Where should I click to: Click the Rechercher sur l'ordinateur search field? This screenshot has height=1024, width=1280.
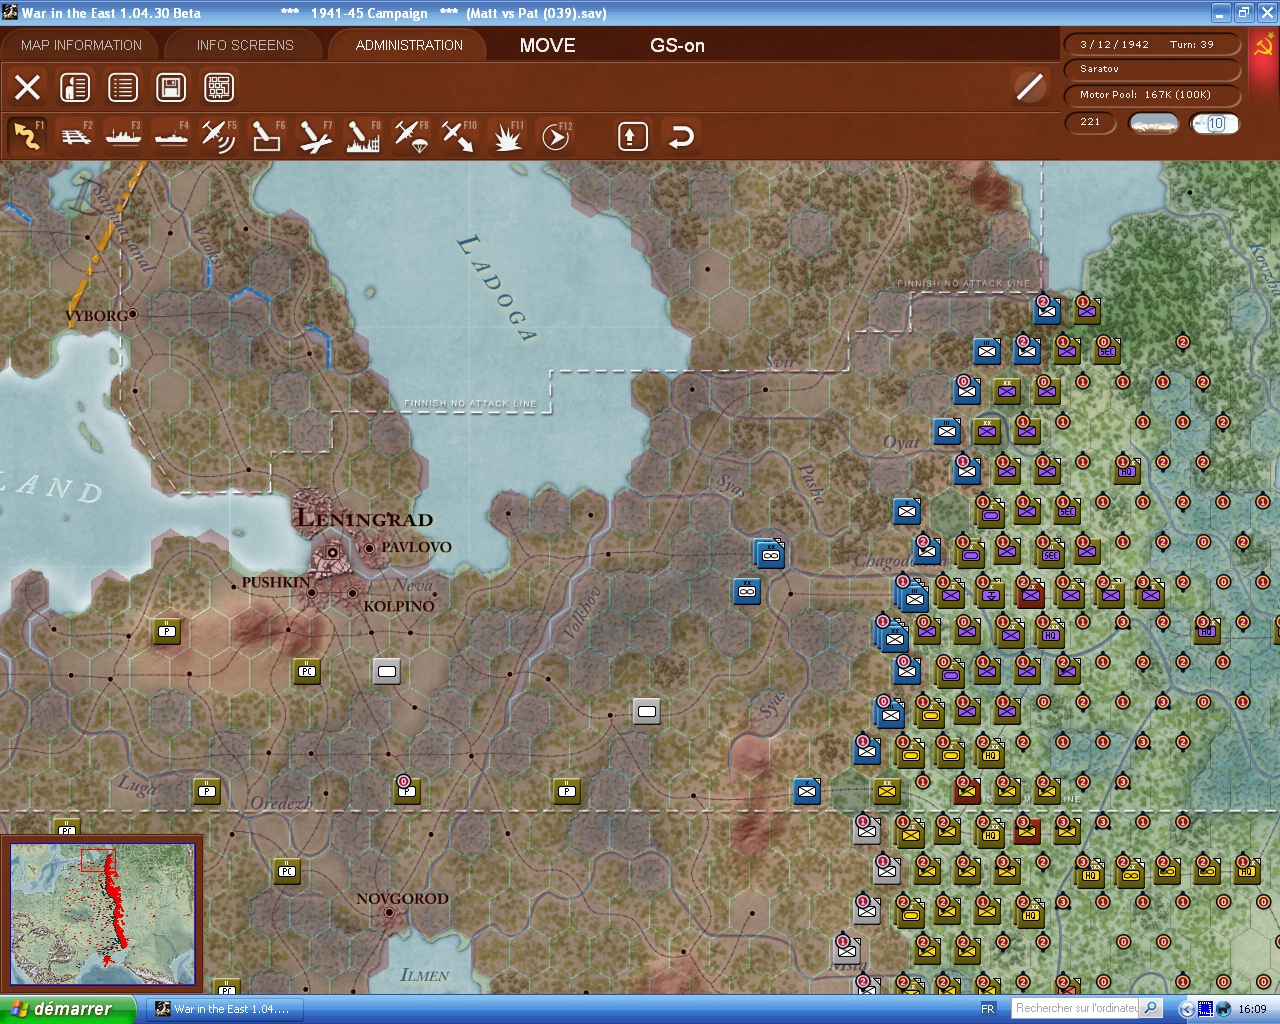click(x=1076, y=1009)
